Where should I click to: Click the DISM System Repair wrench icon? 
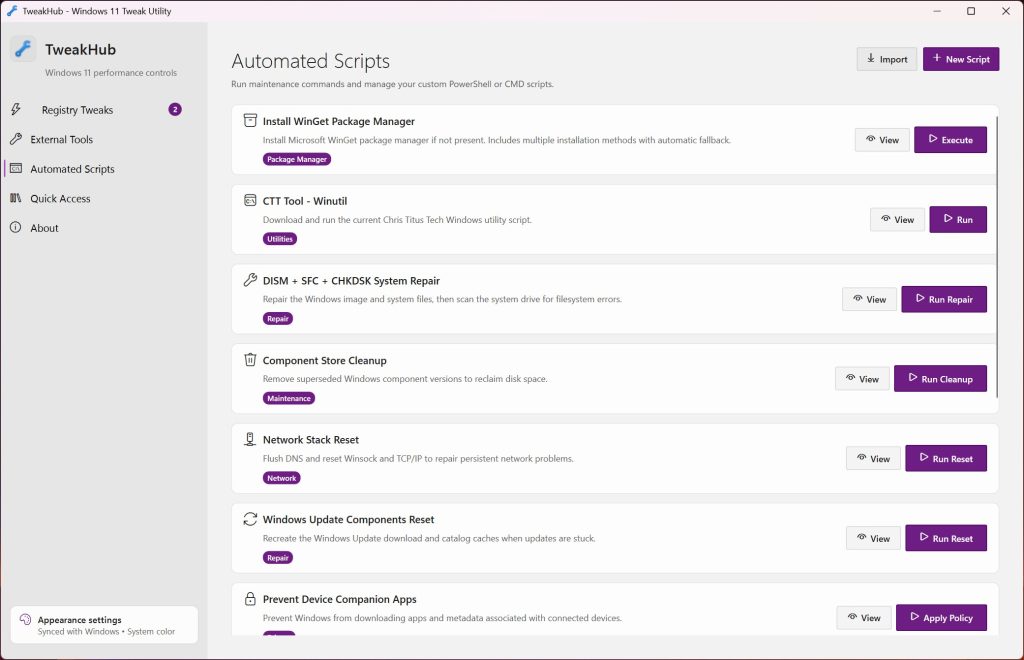tap(250, 280)
